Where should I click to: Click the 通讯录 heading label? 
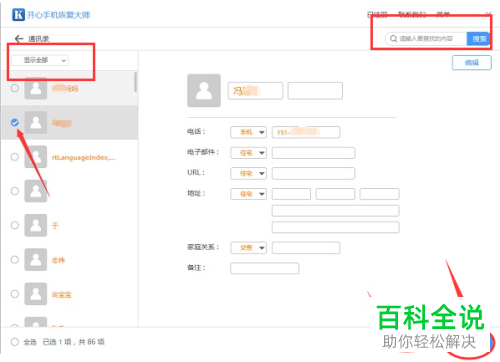point(39,39)
